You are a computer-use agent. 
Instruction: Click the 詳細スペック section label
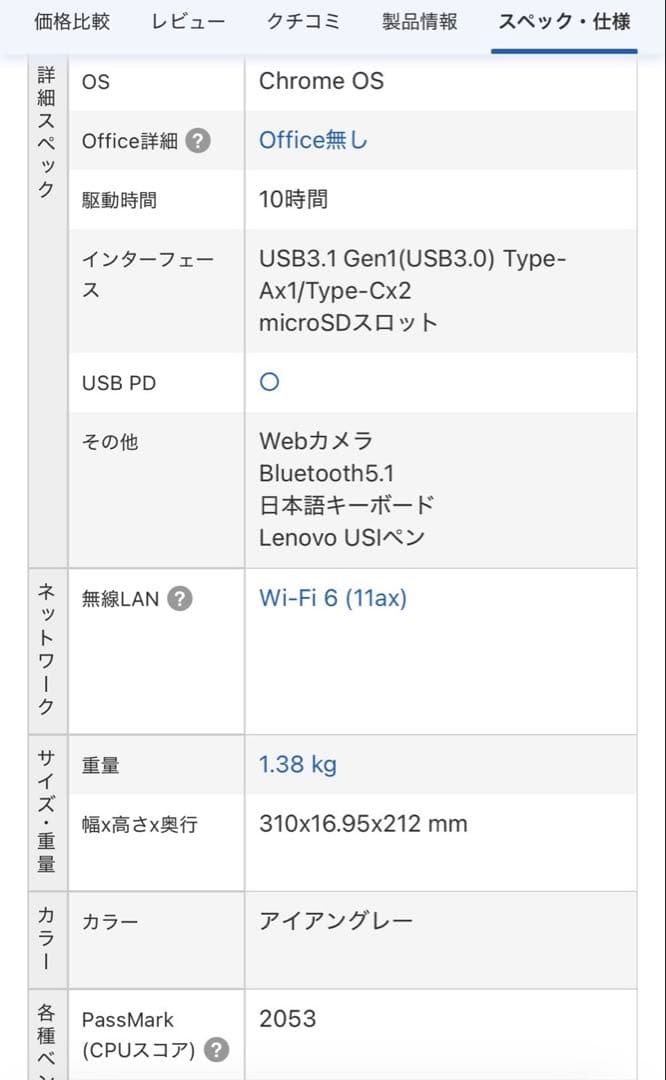click(45, 130)
